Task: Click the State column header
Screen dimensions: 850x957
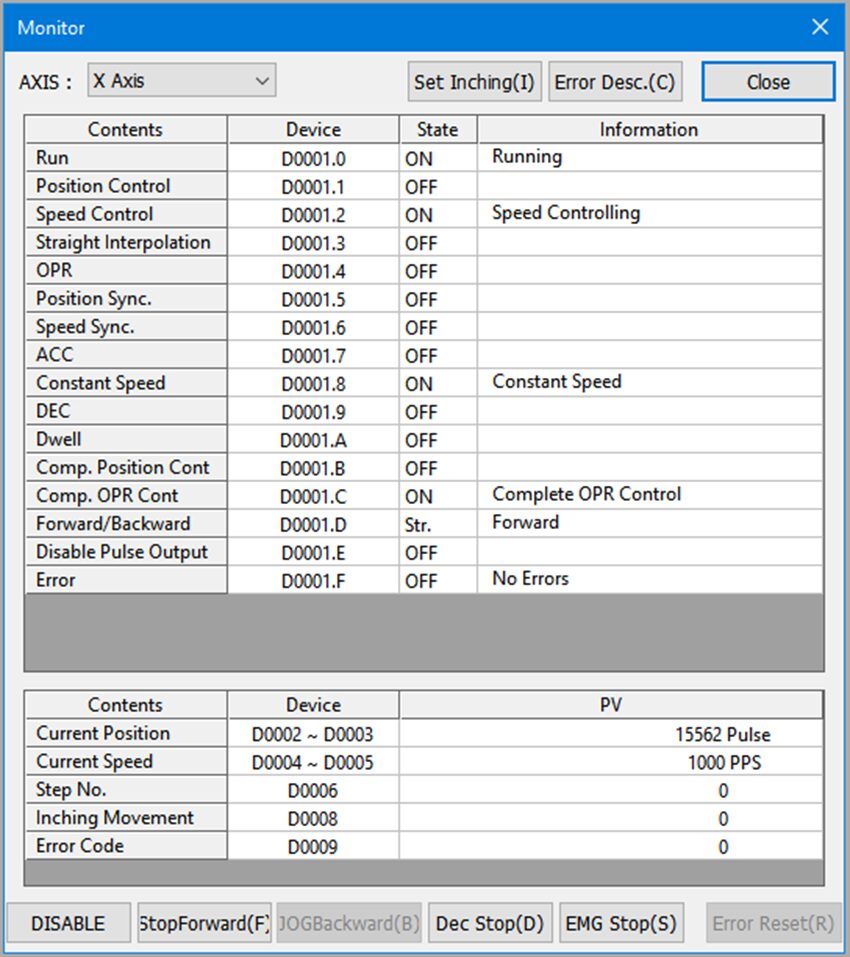Action: [x=438, y=129]
